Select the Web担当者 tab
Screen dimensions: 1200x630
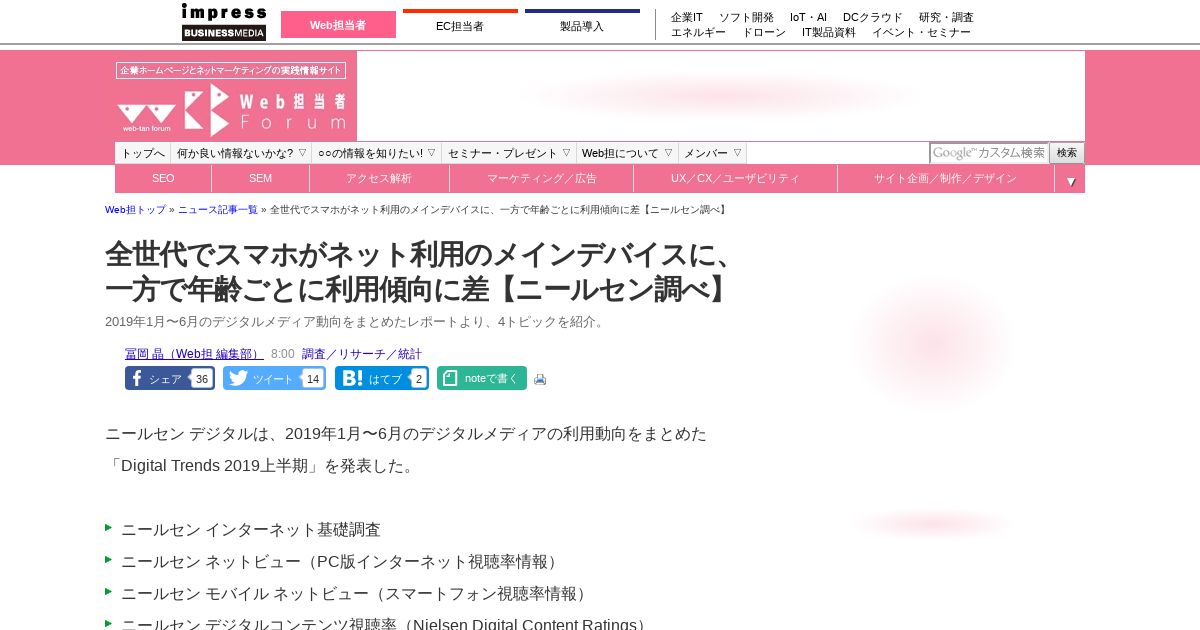point(338,25)
